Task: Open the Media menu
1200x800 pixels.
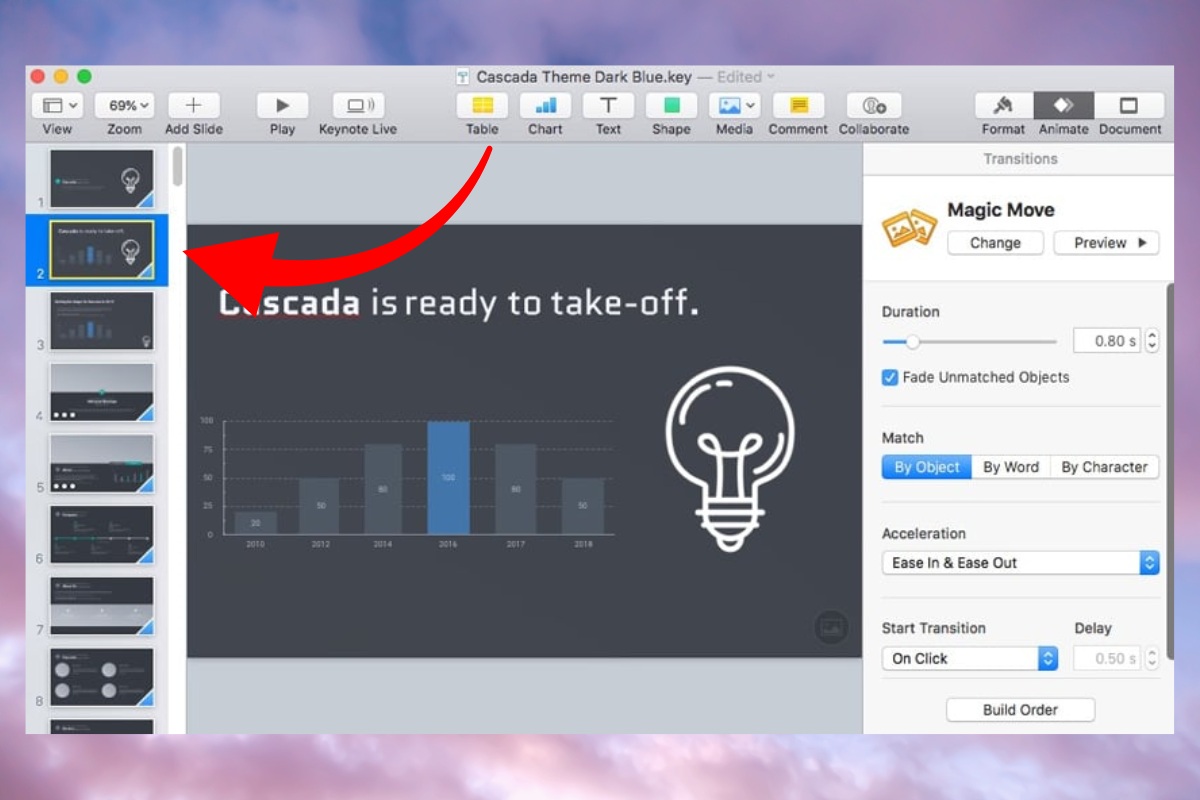Action: pos(733,107)
